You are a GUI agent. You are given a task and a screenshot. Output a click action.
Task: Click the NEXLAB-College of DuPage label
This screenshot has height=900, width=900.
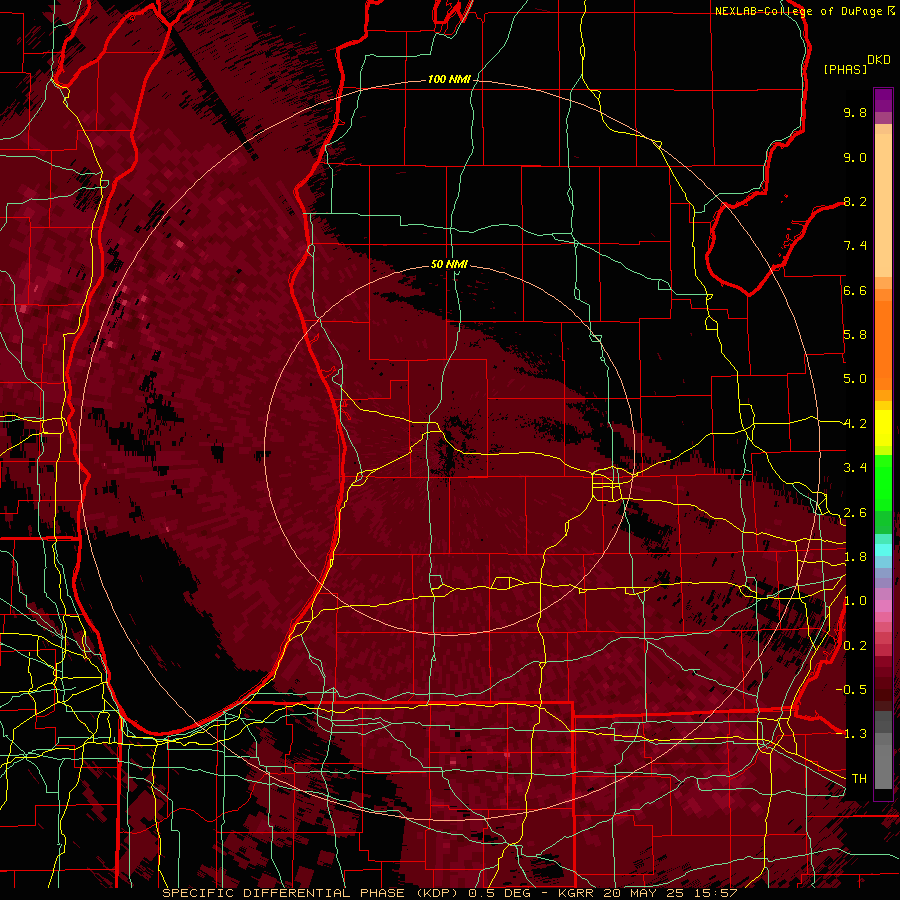click(798, 11)
